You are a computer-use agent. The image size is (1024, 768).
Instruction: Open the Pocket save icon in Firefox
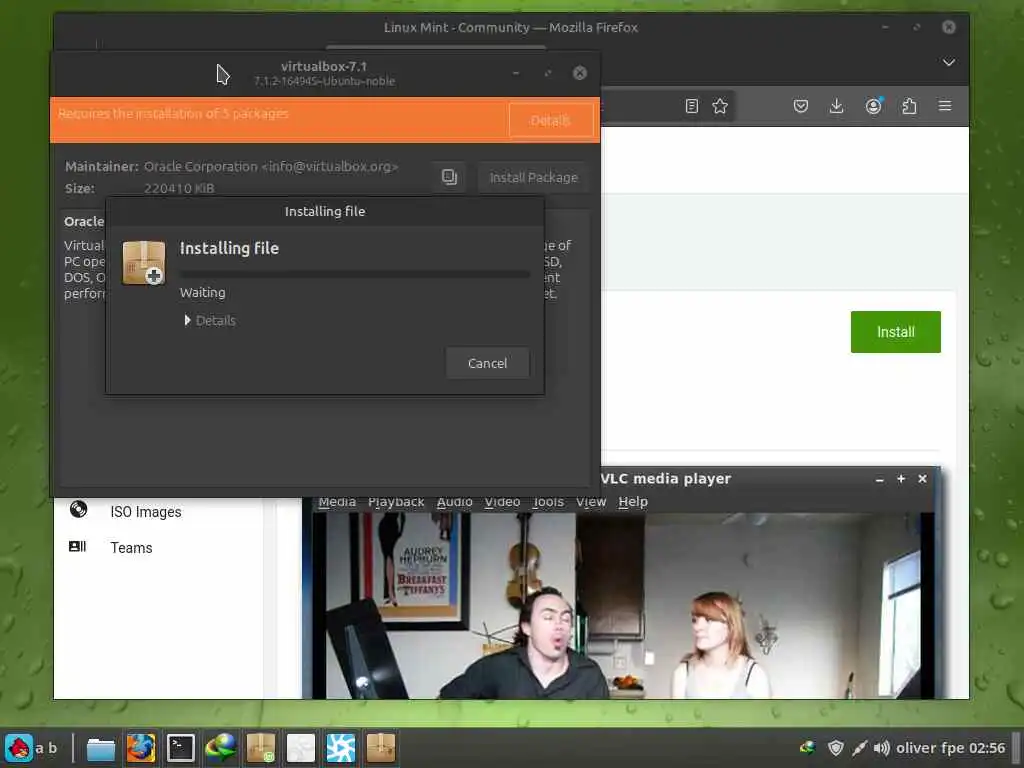coord(801,106)
